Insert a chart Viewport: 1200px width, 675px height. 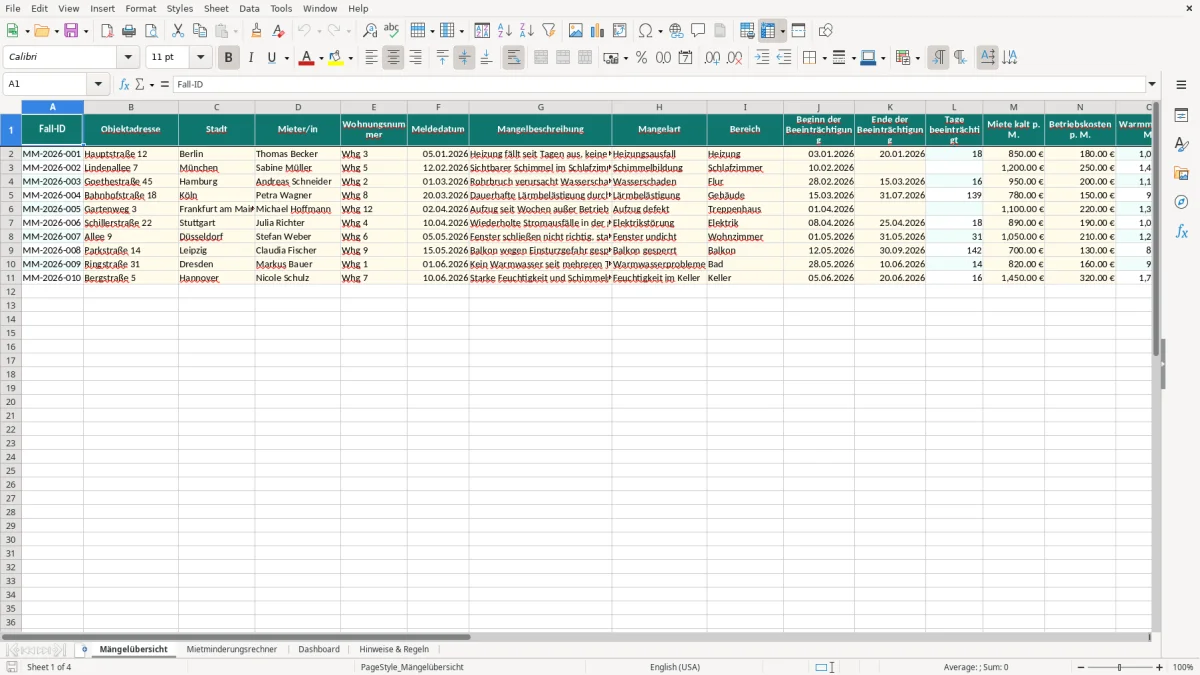[598, 31]
